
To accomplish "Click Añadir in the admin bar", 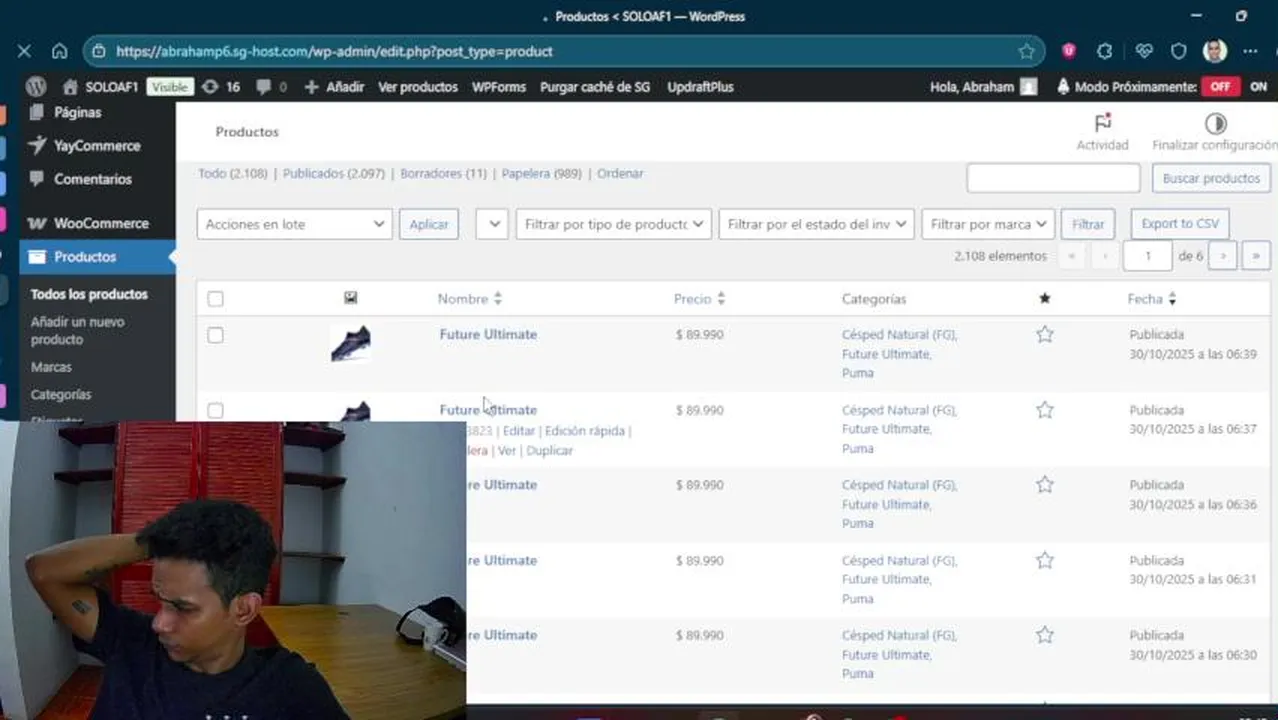I will pos(335,87).
